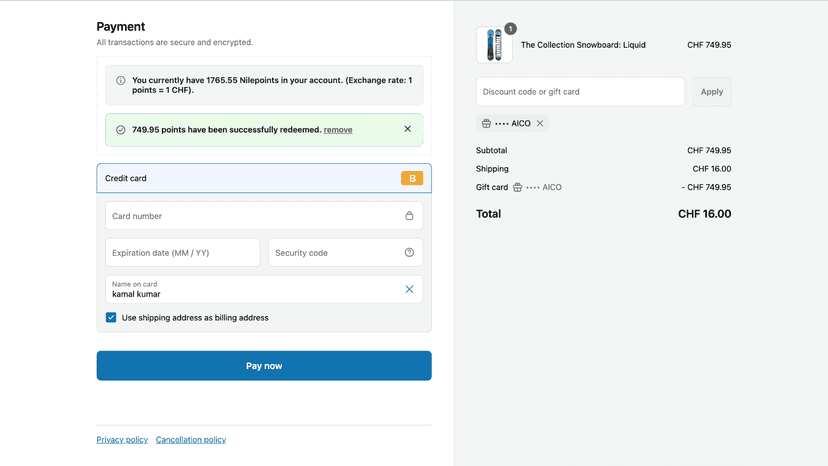Click the orange B card brand badge

point(412,179)
